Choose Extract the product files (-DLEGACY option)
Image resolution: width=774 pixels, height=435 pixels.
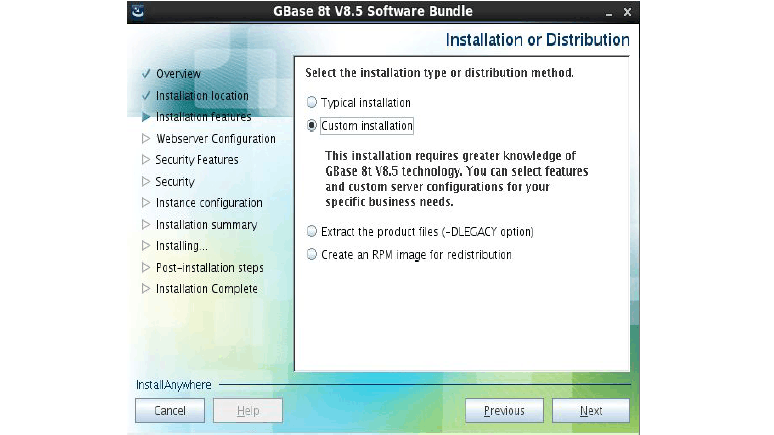[311, 232]
